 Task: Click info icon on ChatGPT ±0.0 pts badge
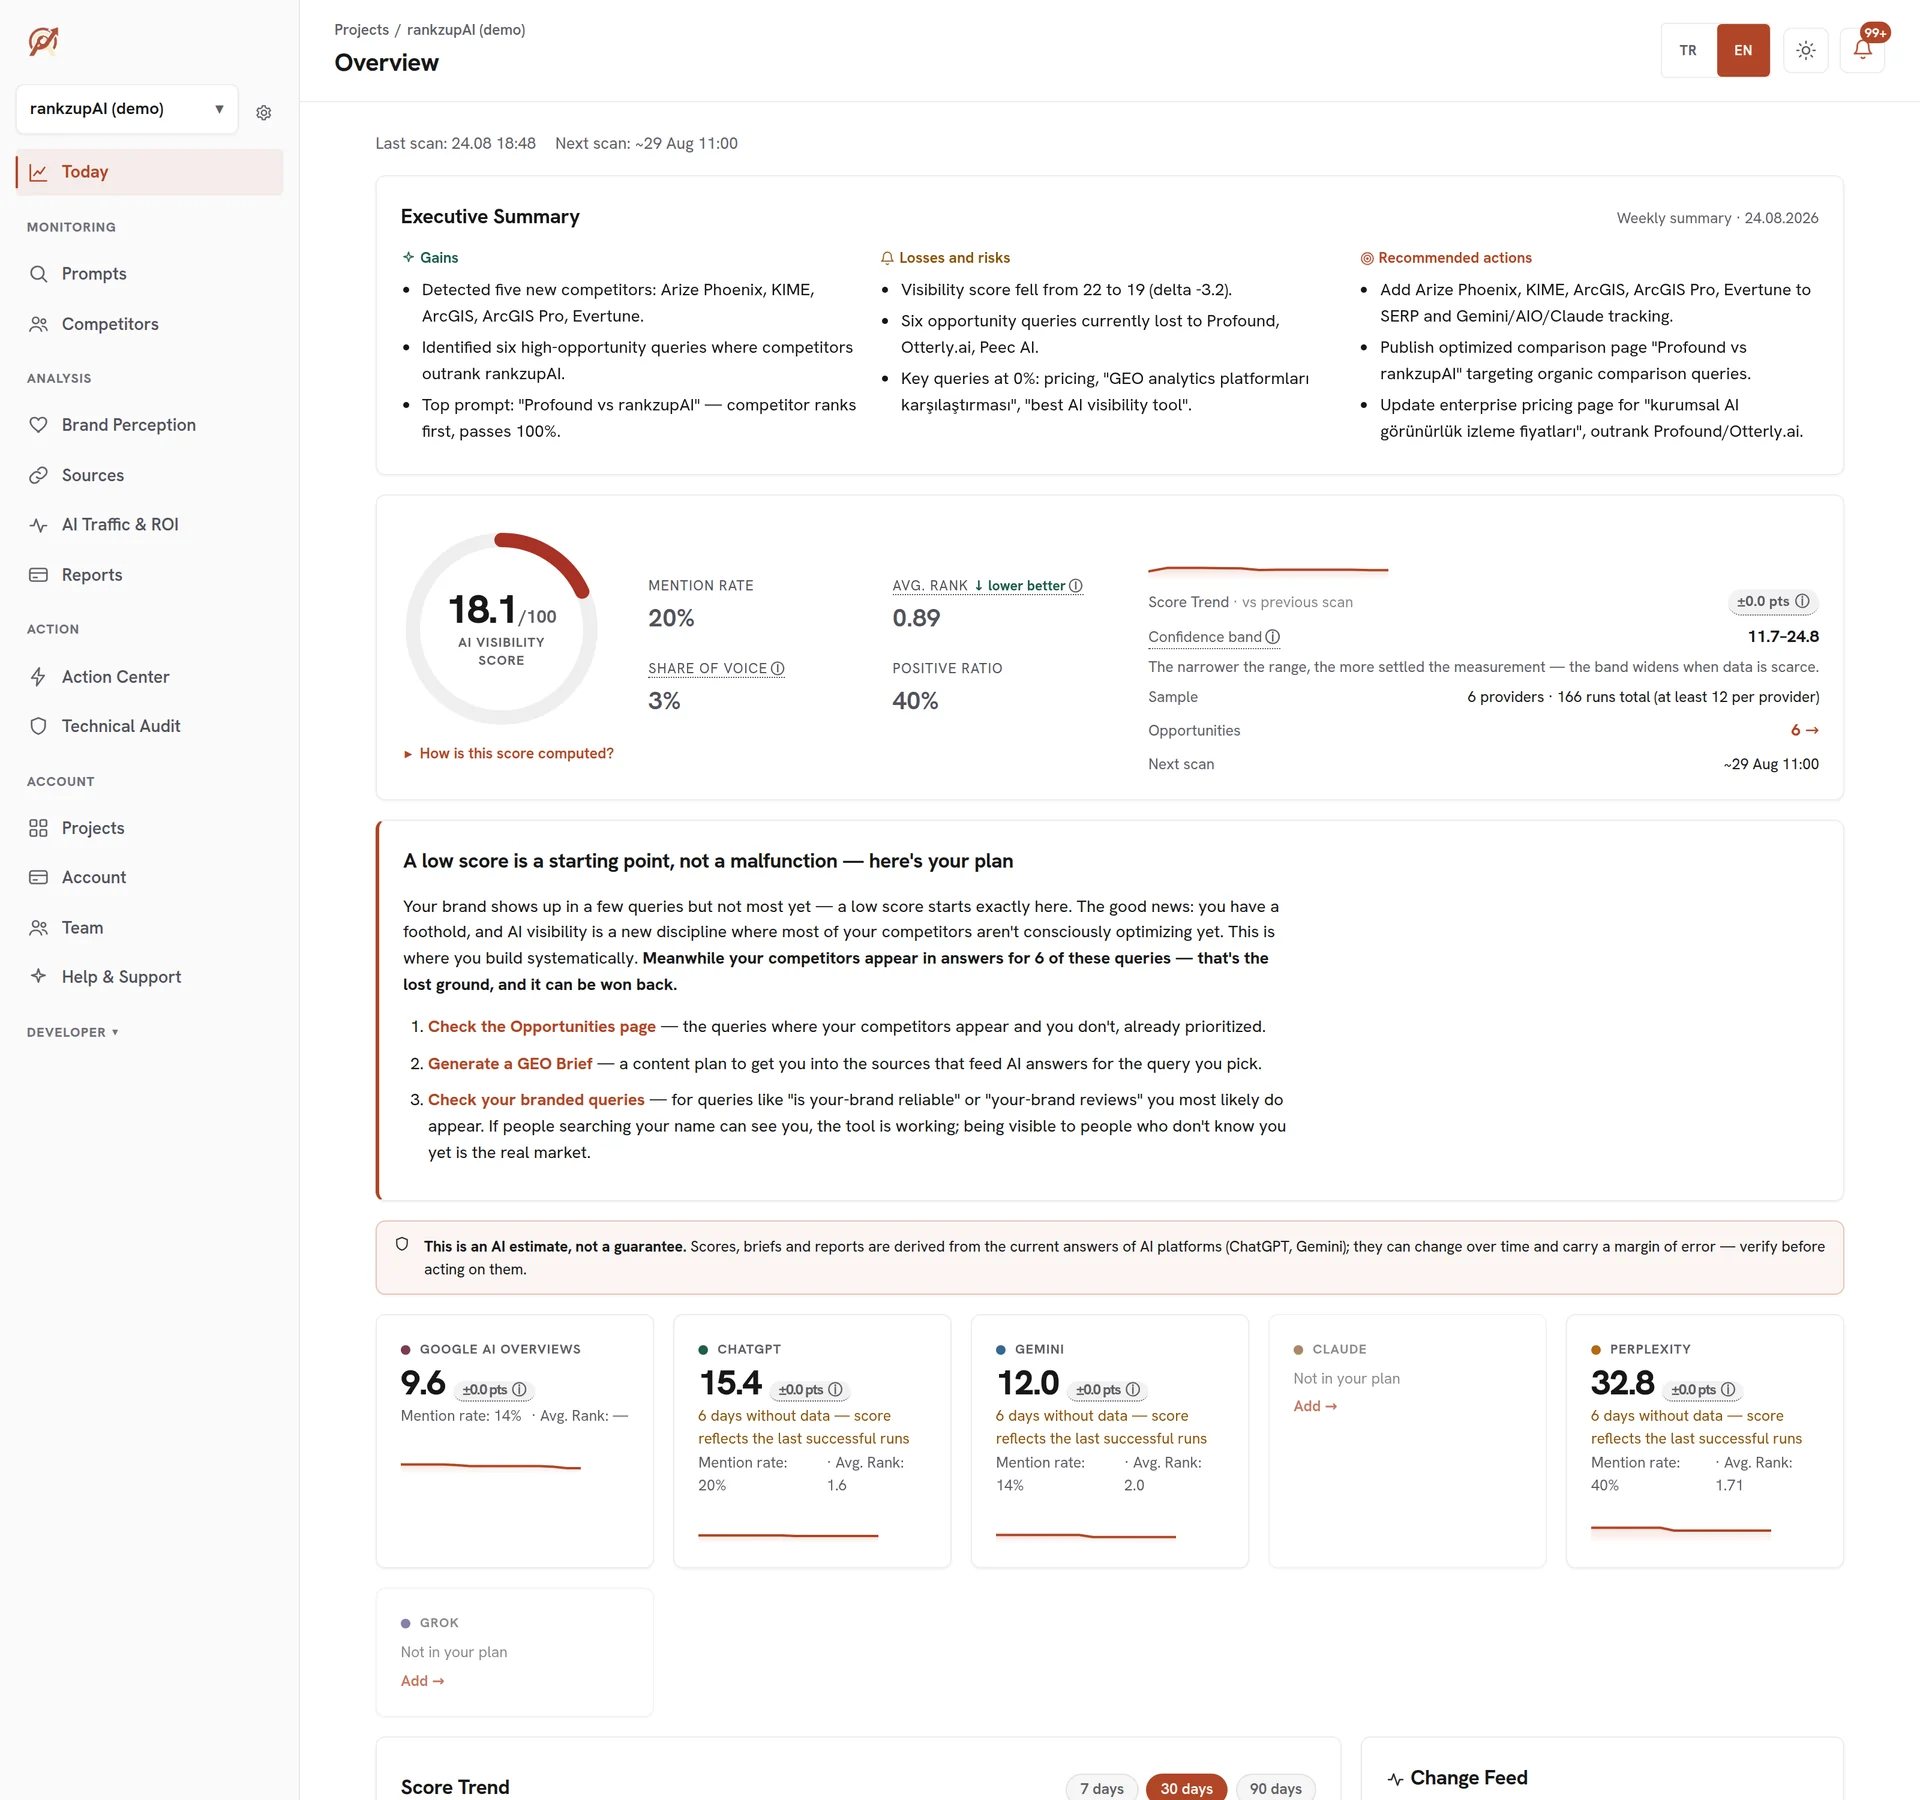point(835,1390)
